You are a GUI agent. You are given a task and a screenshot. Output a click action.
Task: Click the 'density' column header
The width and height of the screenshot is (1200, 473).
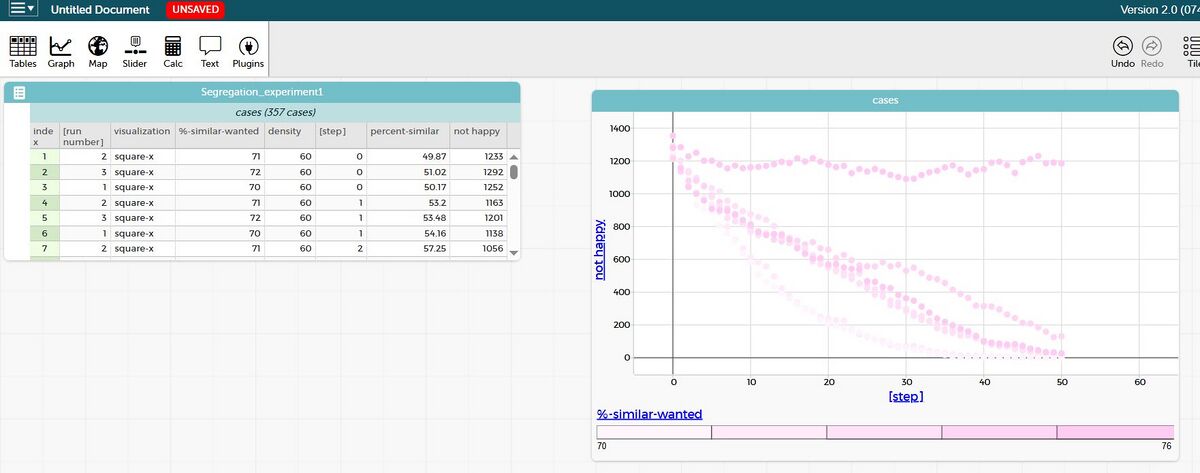[x=285, y=131]
